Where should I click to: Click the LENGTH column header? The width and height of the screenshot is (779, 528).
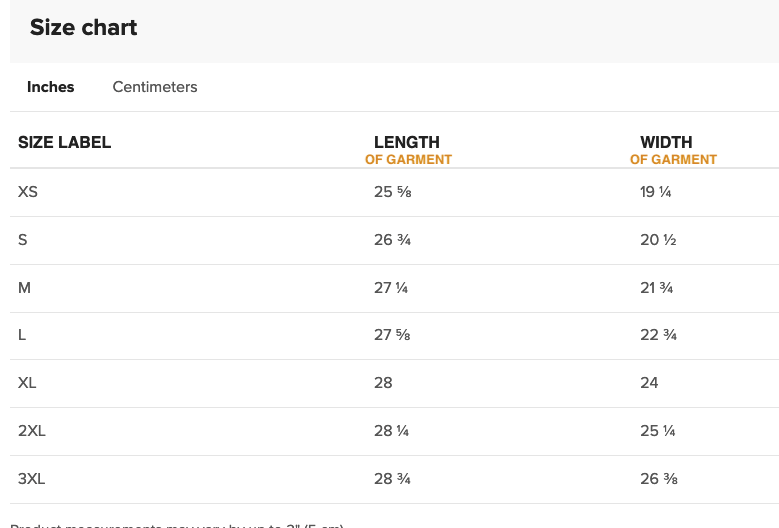pos(407,150)
